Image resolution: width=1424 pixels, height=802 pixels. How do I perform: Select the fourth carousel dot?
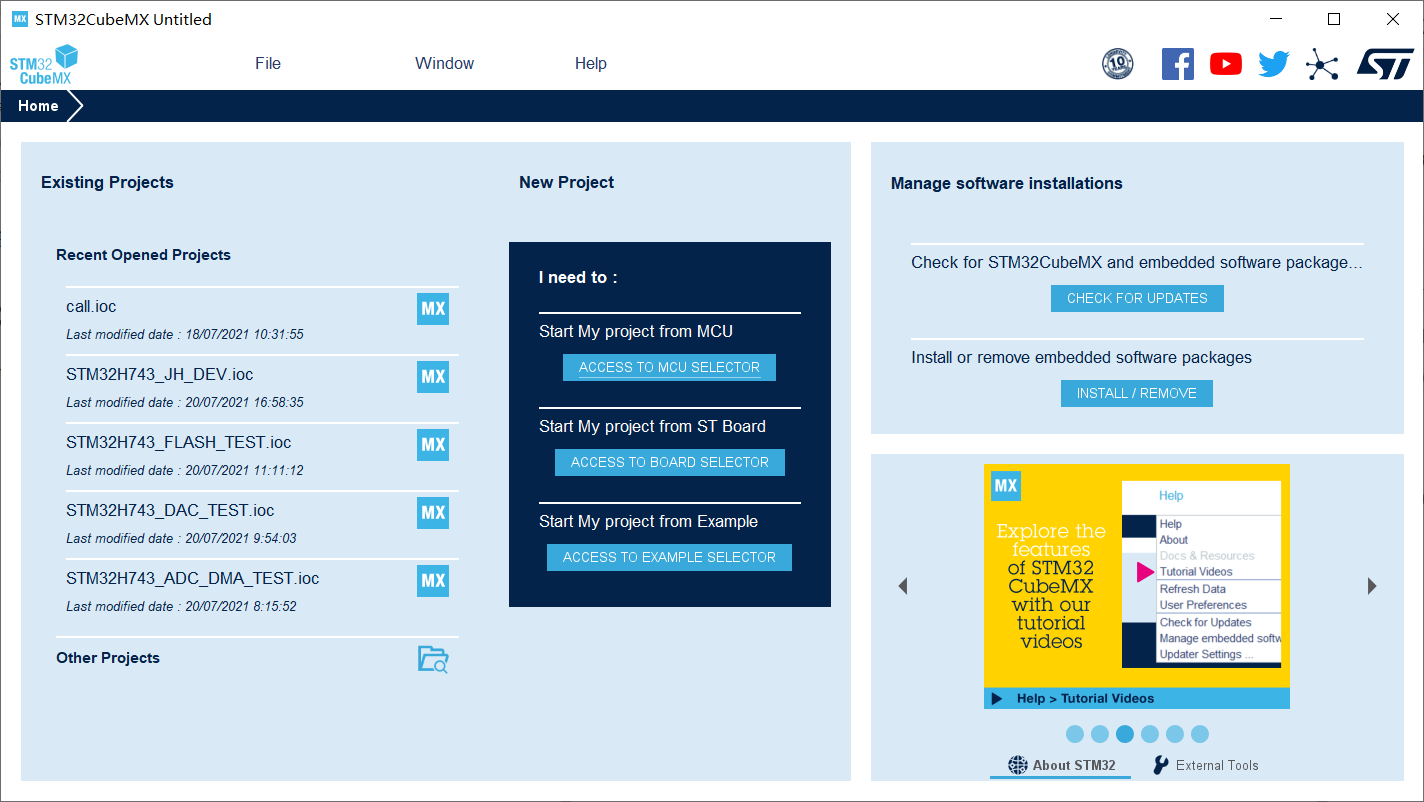click(x=1150, y=734)
